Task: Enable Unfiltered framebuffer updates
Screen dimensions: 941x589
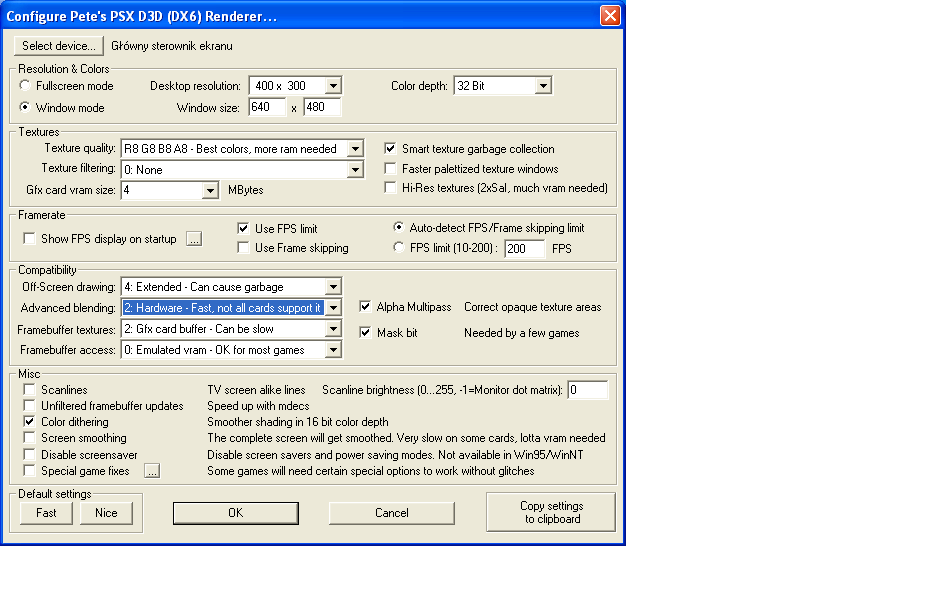Action: [x=29, y=405]
